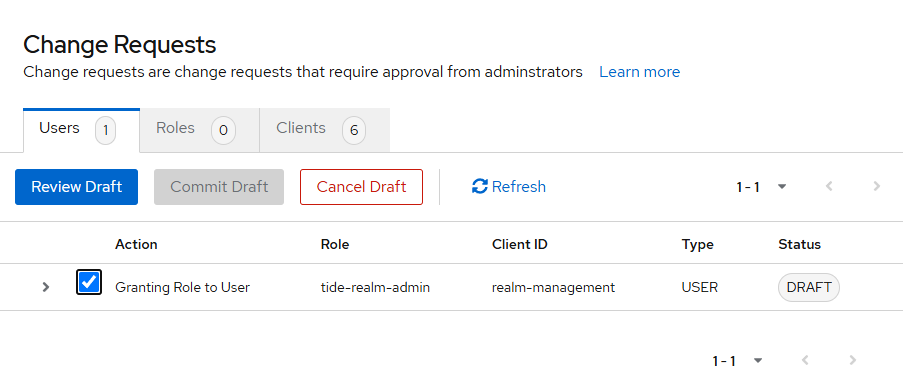Go to previous page in bottom pagination
The image size is (903, 386).
(806, 361)
